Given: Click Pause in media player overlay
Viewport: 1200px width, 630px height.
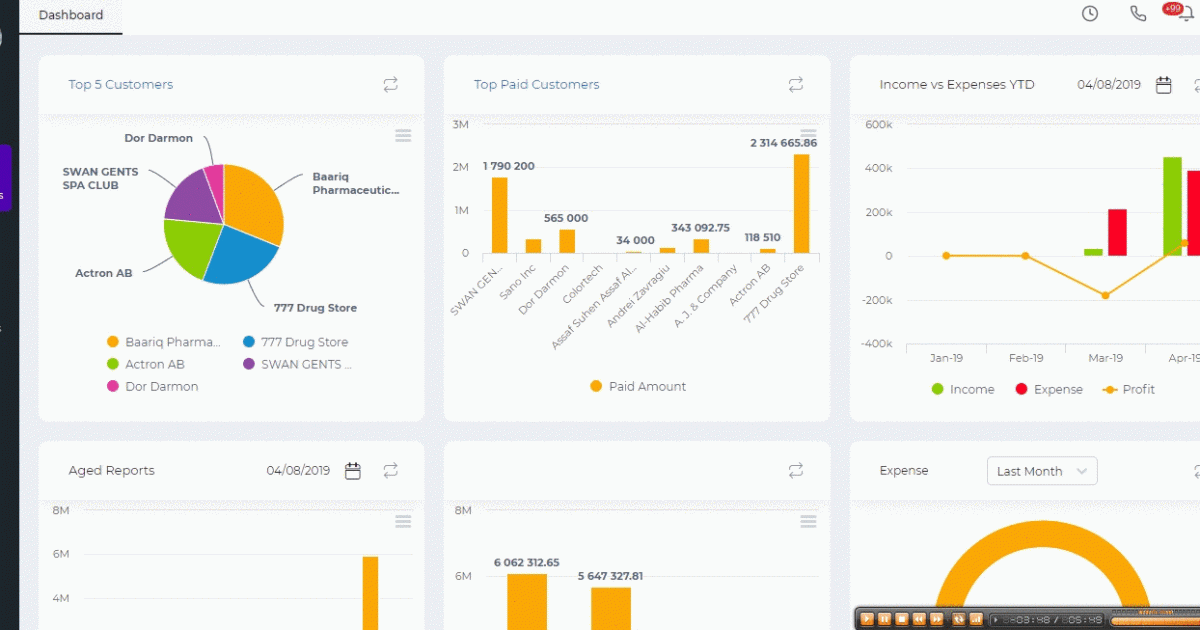Looking at the screenshot, I should click(884, 619).
